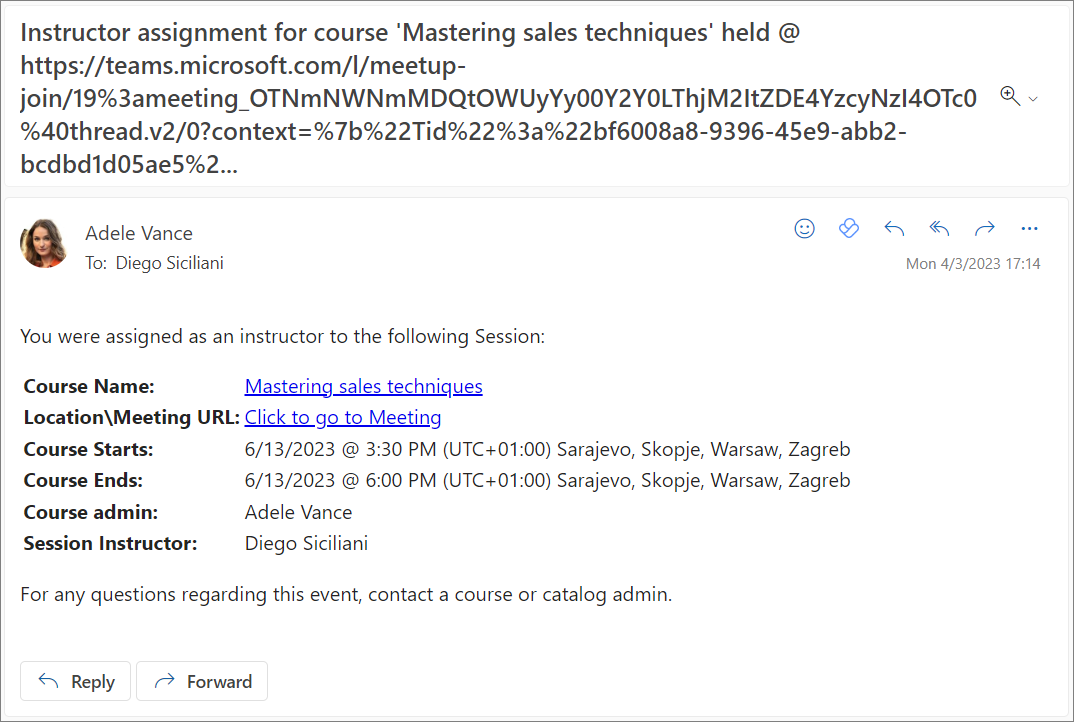Image resolution: width=1074 pixels, height=722 pixels.
Task: Click the reply all double-arrow icon
Action: pos(939,229)
